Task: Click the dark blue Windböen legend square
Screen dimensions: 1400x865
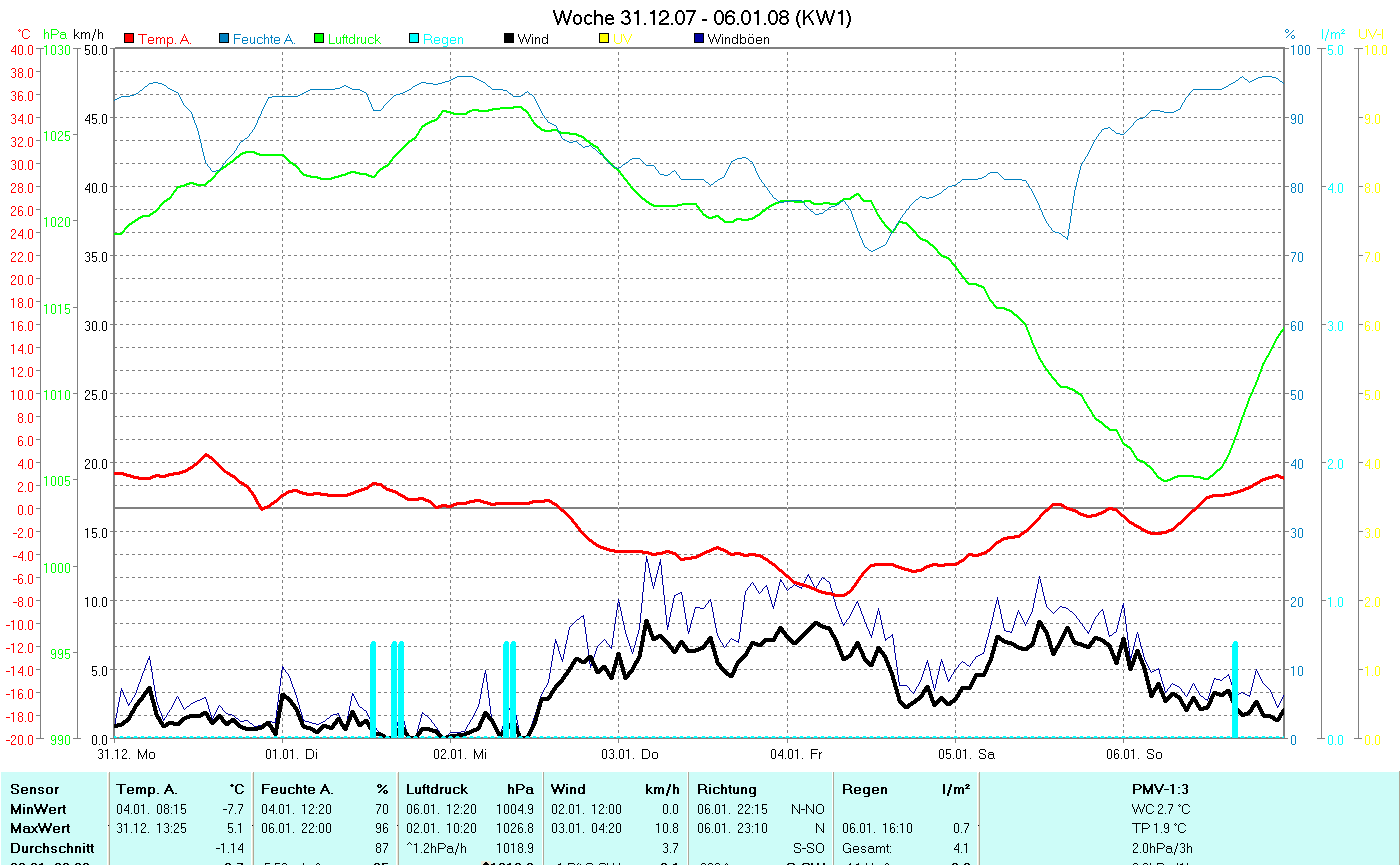Action: click(x=699, y=39)
